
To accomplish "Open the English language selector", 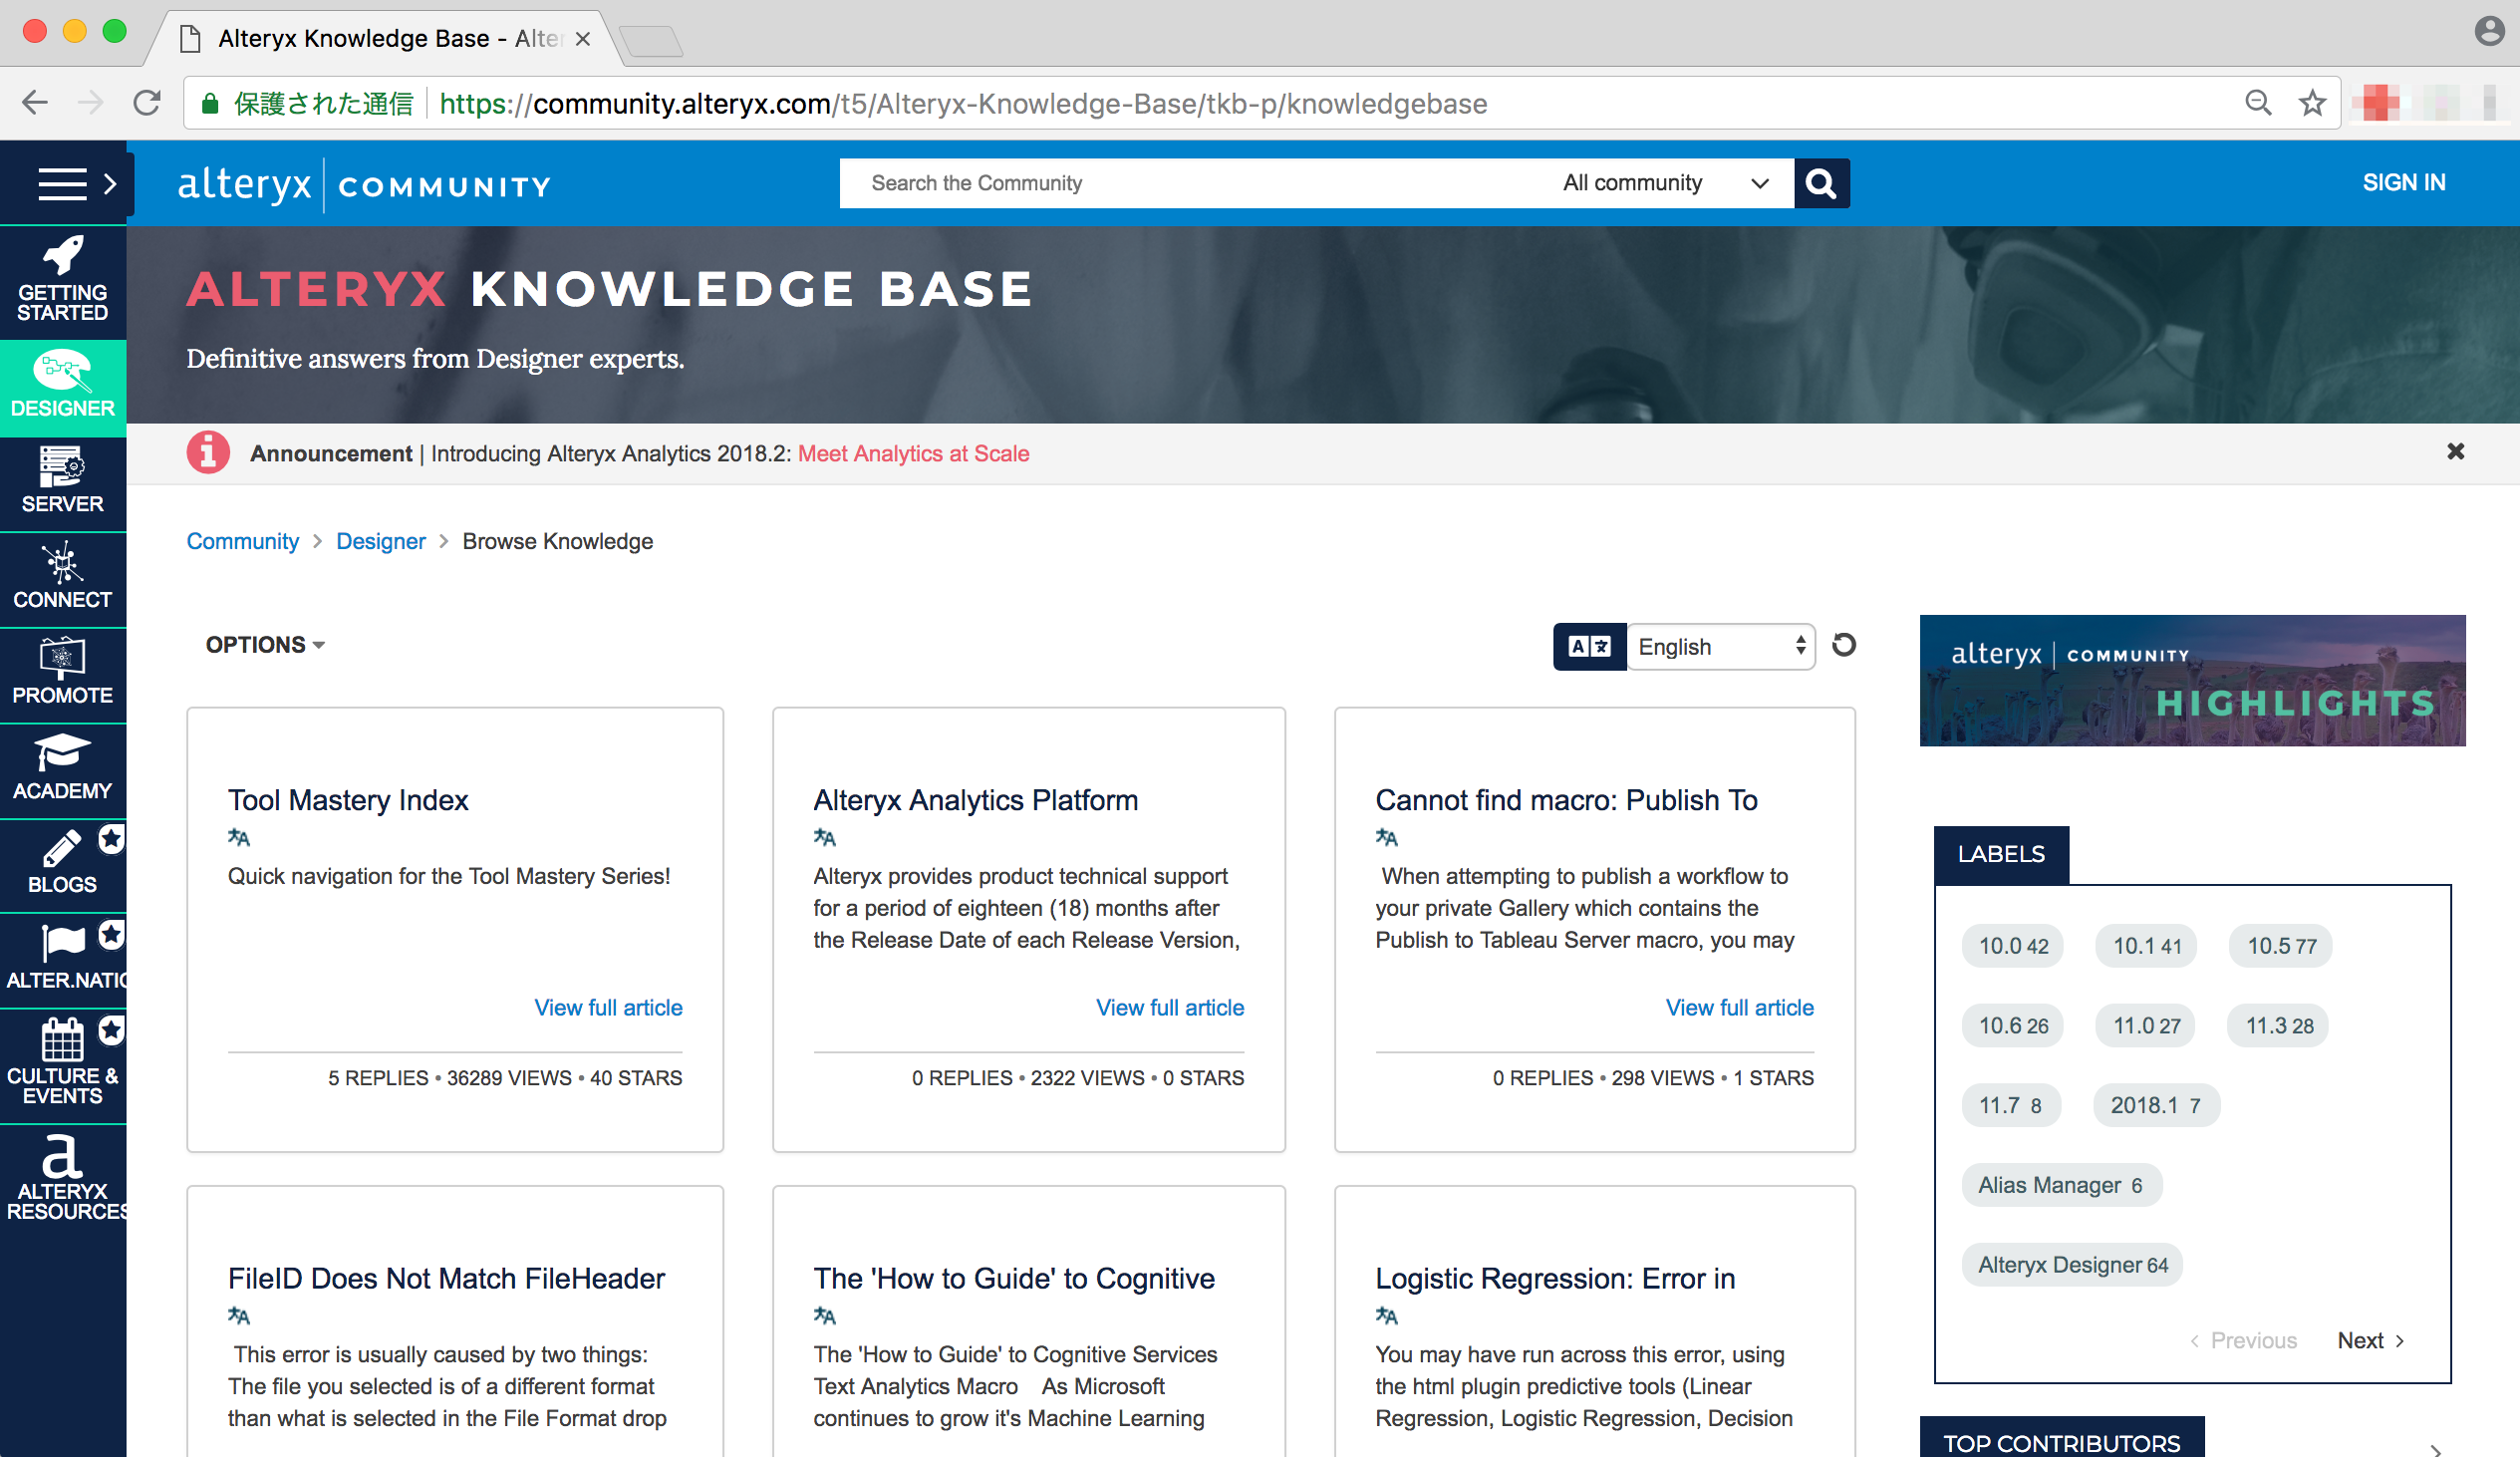I will (1721, 646).
